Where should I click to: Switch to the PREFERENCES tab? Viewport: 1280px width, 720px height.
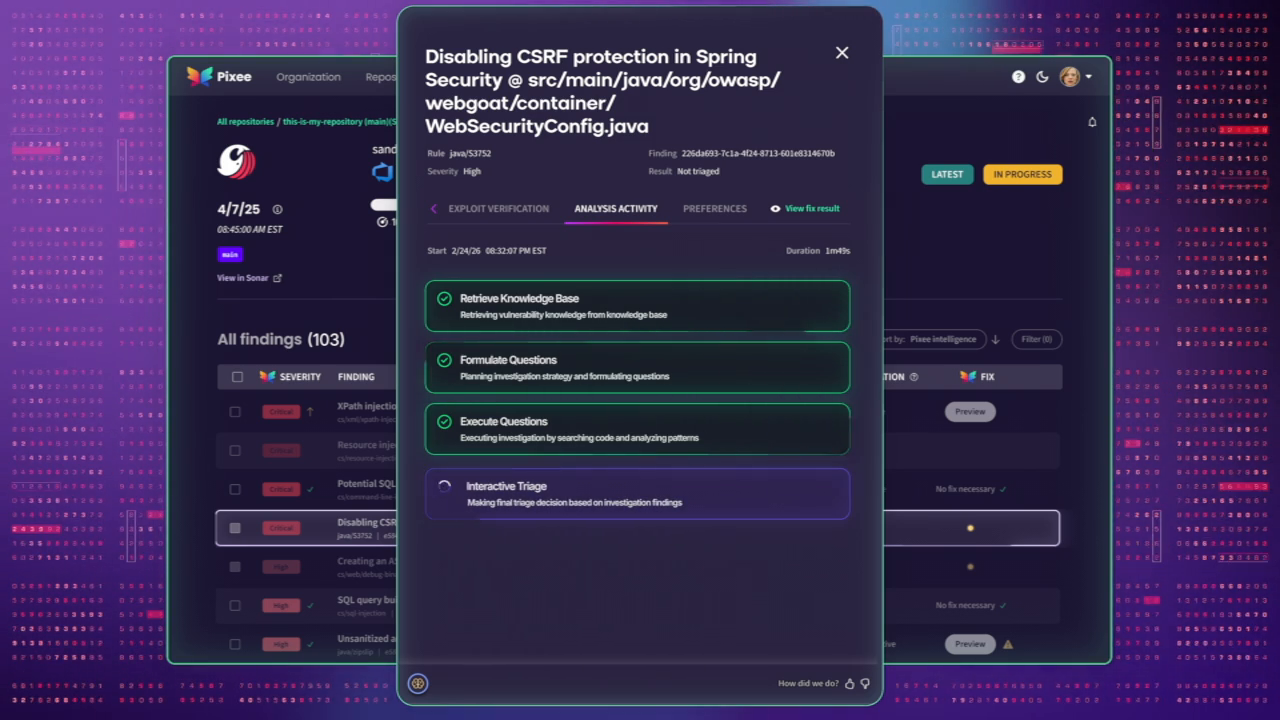(715, 209)
